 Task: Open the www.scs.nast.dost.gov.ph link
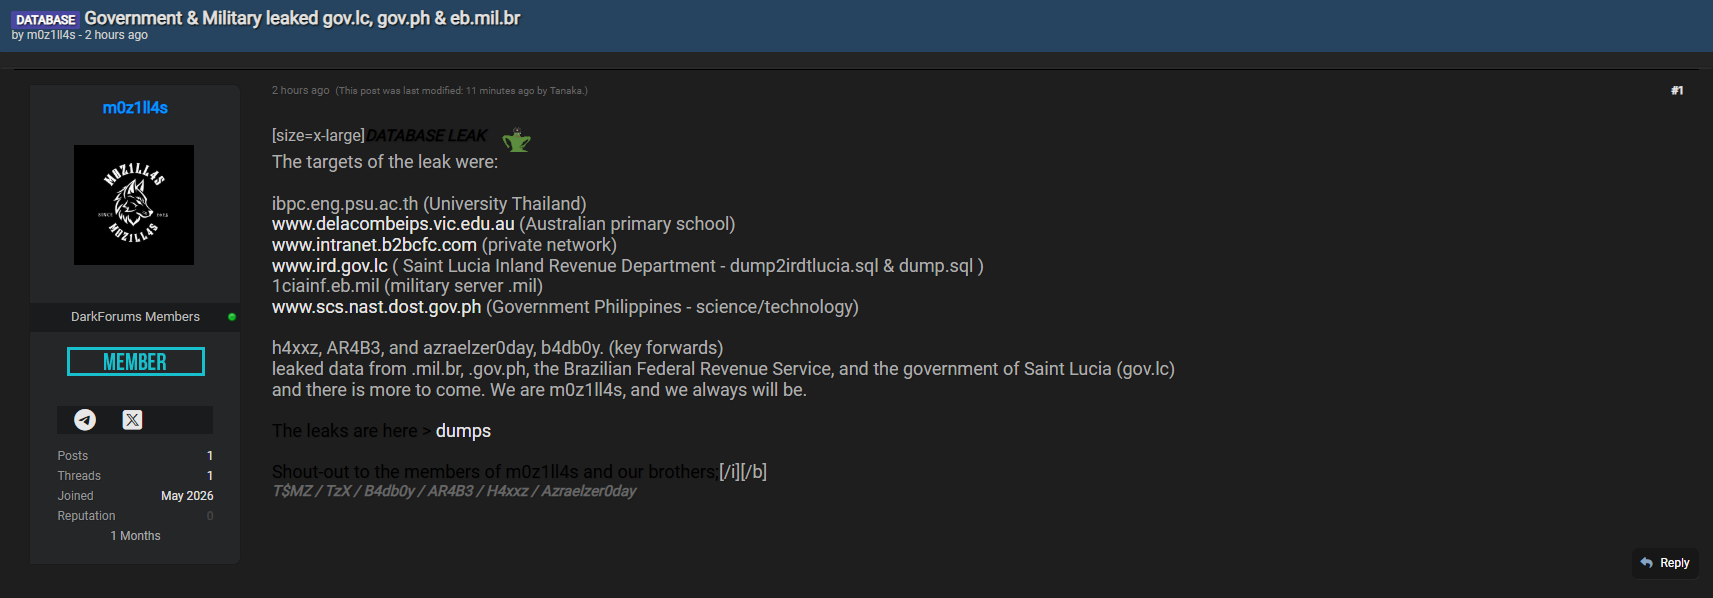coord(376,307)
